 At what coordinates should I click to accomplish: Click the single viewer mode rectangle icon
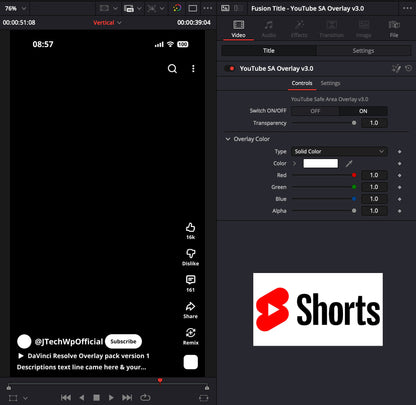point(193,8)
